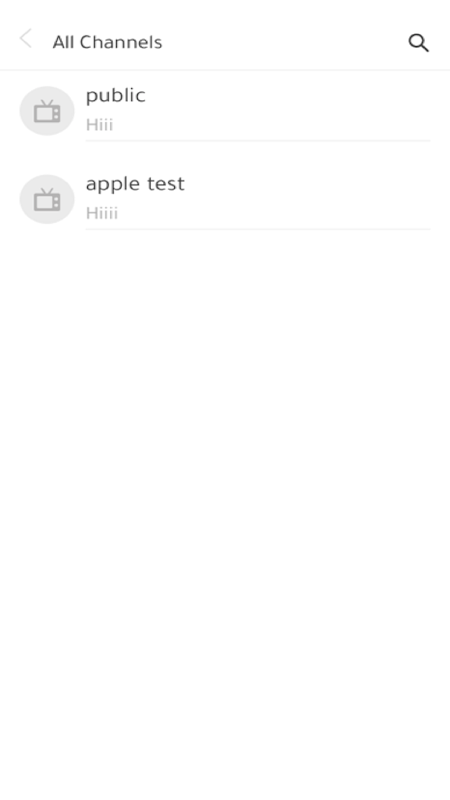
Task: Tap the TV avatar for apple test
Action: pyautogui.click(x=47, y=201)
